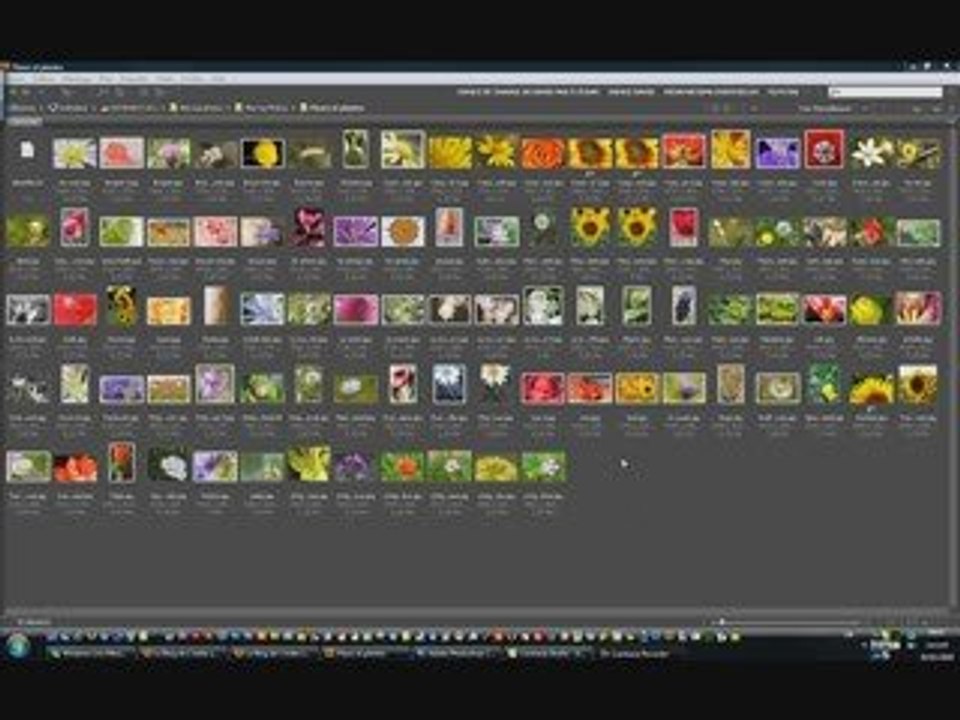Select the orange flower on green thumbnail in last row
This screenshot has height=720, width=960.
click(x=403, y=467)
